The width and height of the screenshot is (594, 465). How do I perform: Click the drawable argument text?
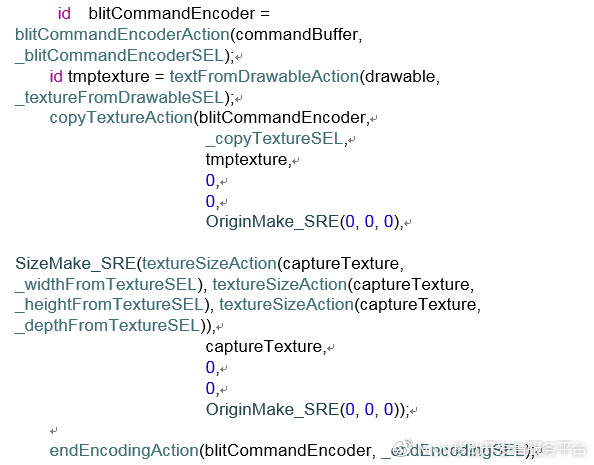click(x=400, y=77)
